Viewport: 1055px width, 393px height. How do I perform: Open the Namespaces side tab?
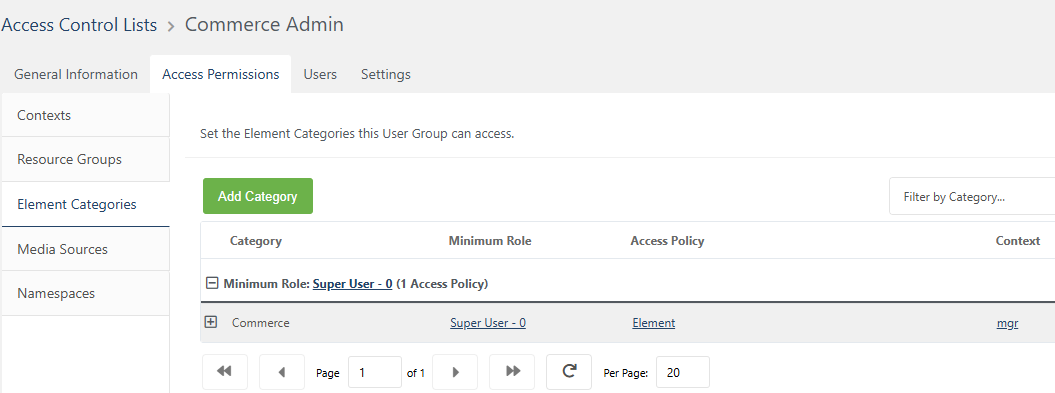(85, 293)
